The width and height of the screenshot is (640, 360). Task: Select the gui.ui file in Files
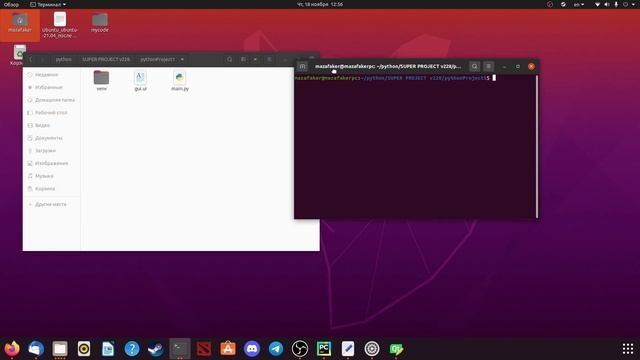click(x=140, y=80)
